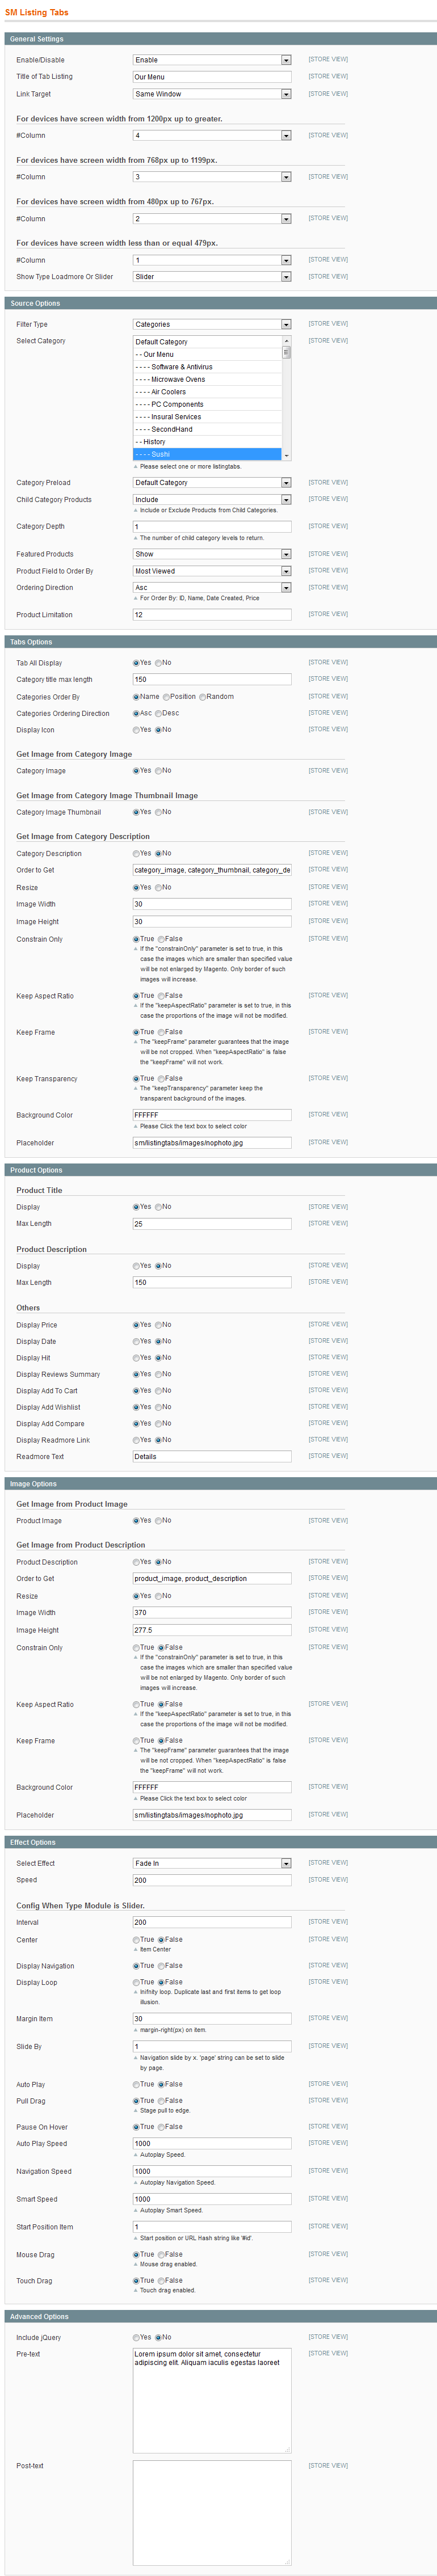437x2576 pixels.
Task: Set Display Icon to Yes
Action: point(136,730)
